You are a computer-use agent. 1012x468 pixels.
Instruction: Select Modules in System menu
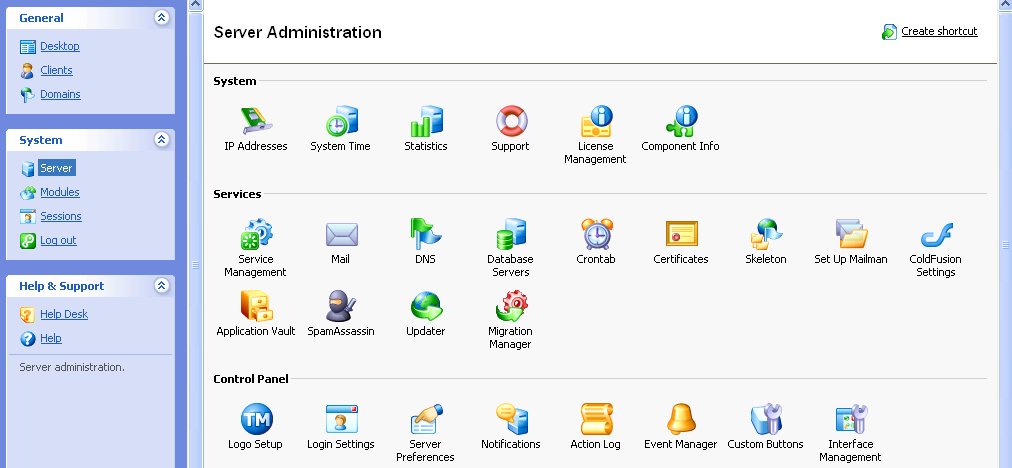click(x=60, y=192)
